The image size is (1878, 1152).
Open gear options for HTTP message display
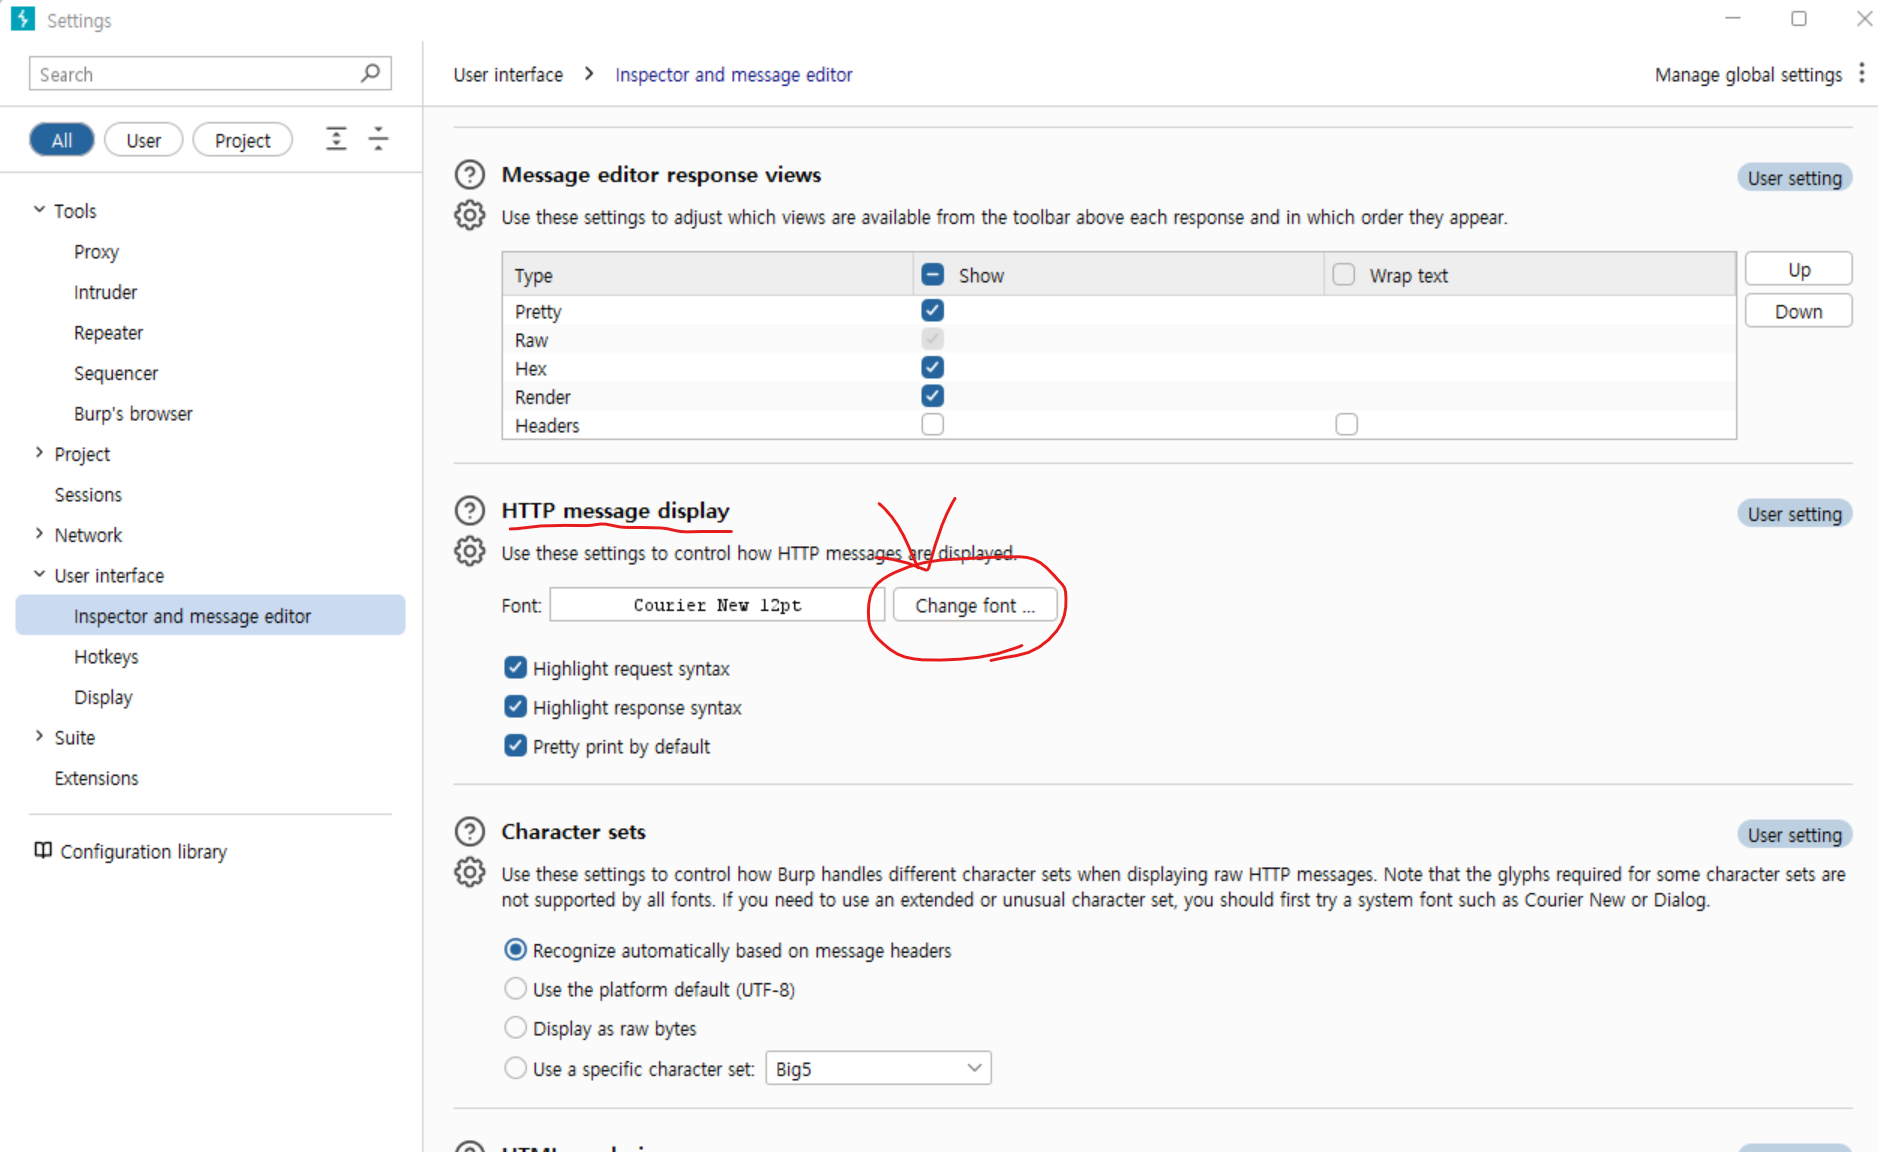pos(469,551)
